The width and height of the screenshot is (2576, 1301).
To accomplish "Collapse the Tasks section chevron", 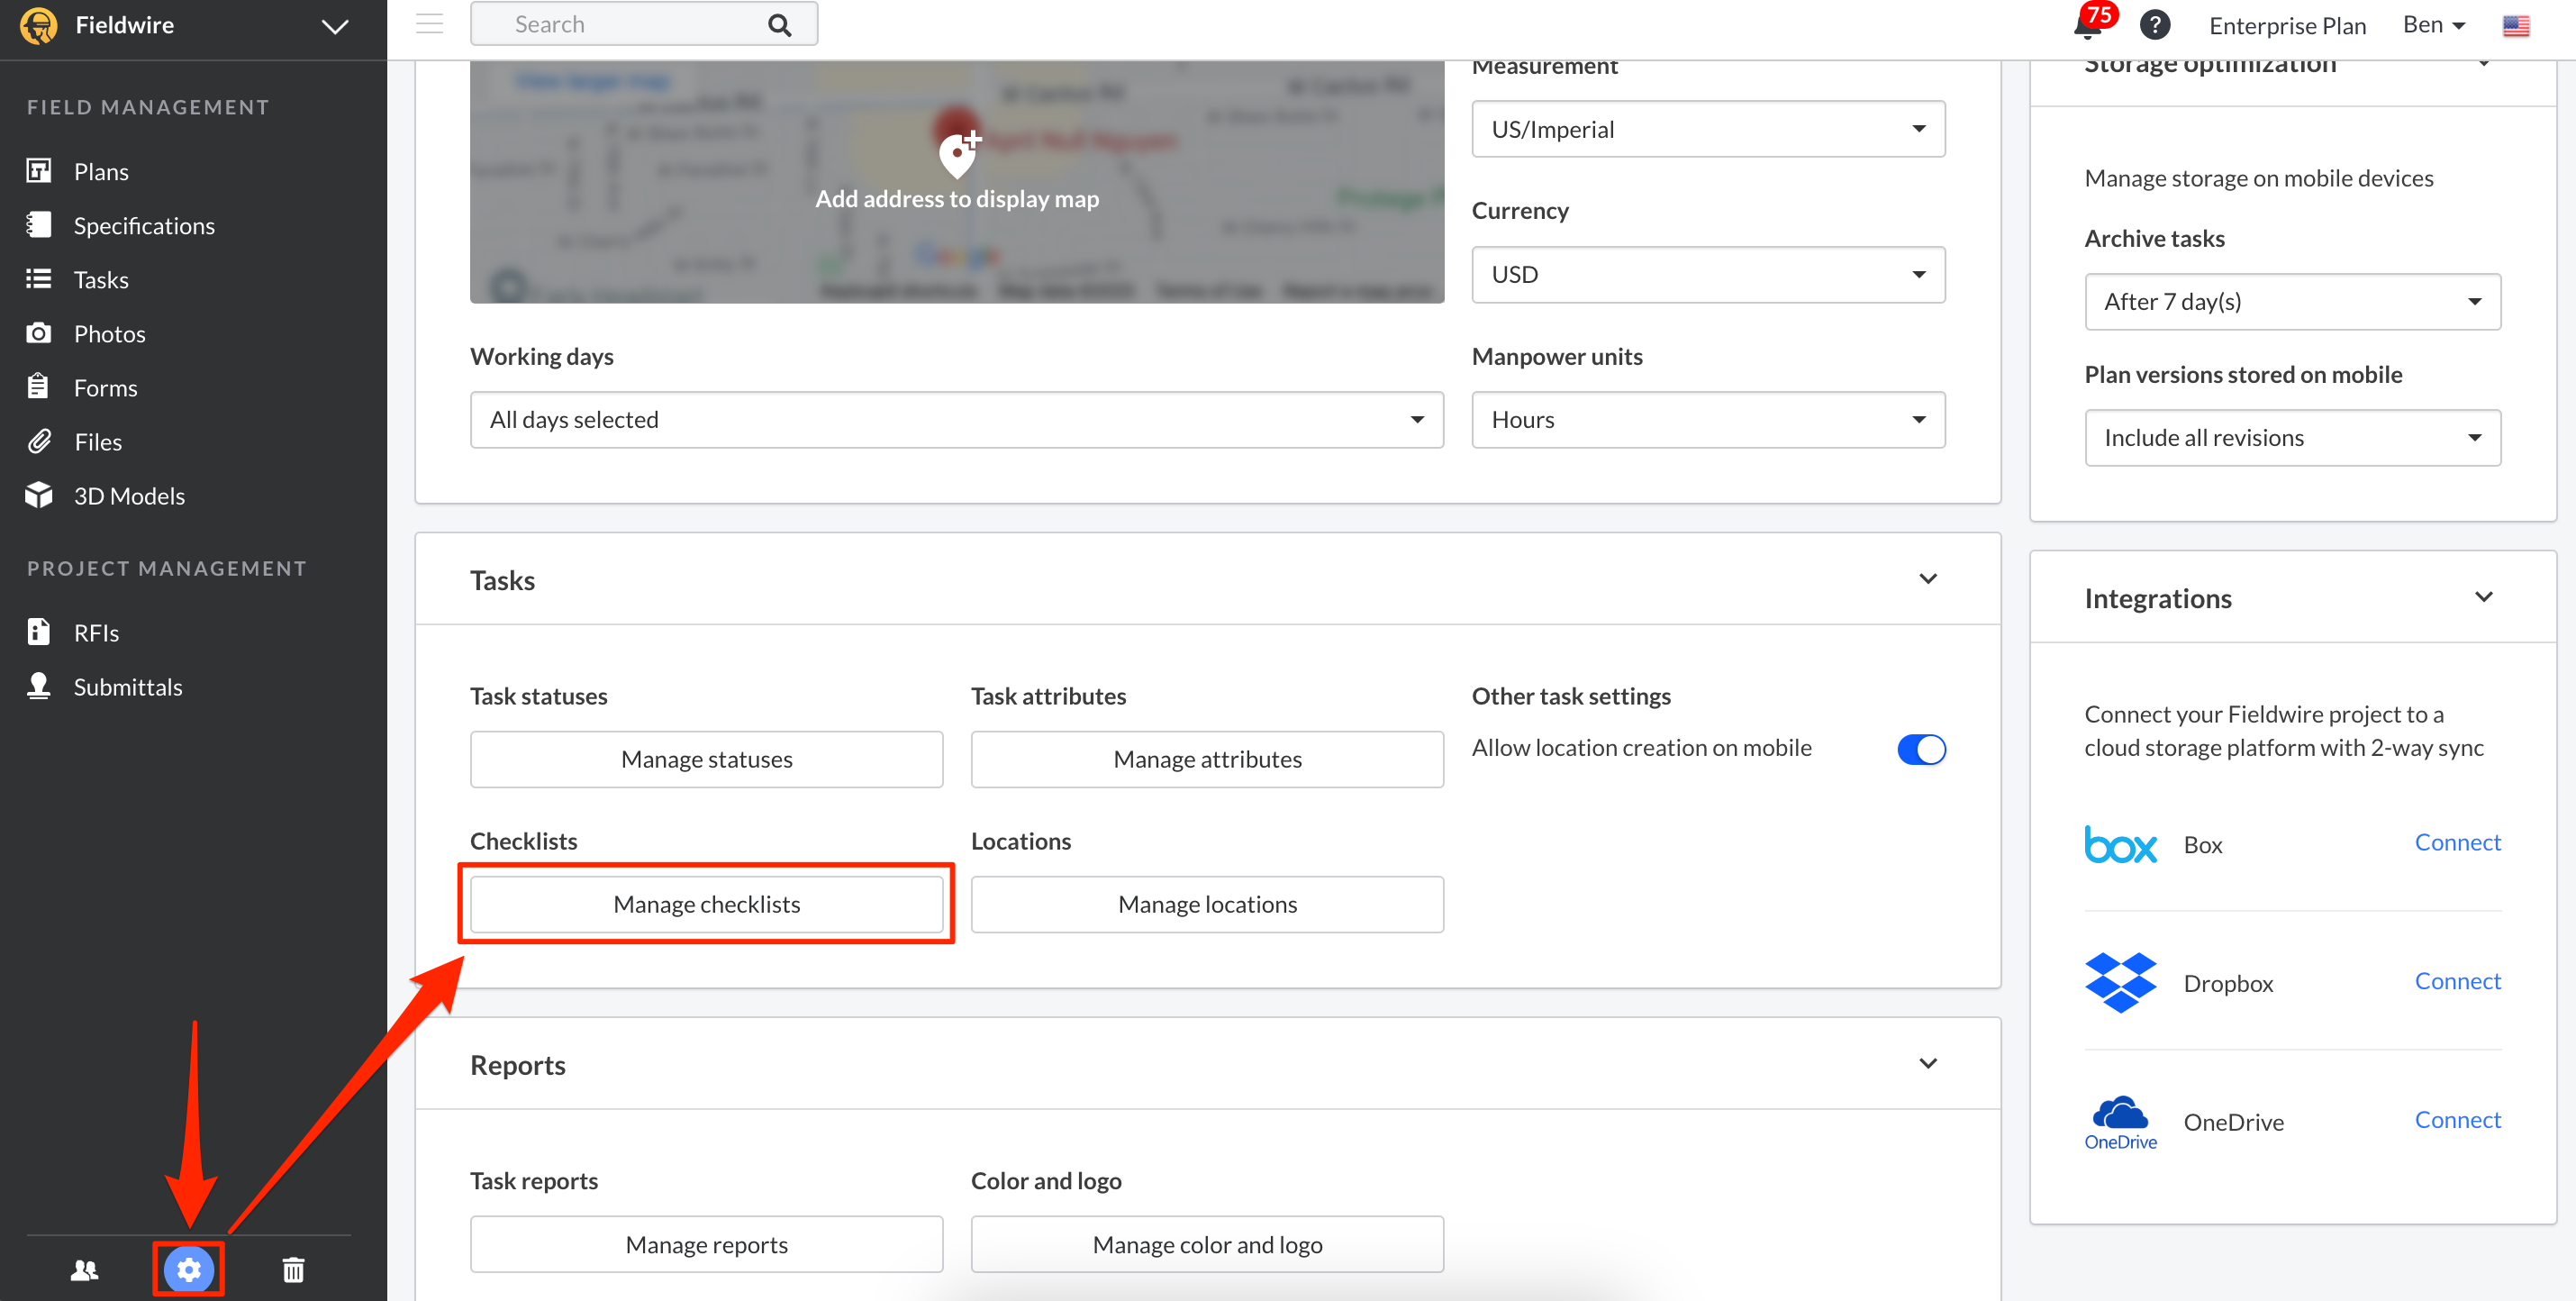I will (x=1927, y=579).
